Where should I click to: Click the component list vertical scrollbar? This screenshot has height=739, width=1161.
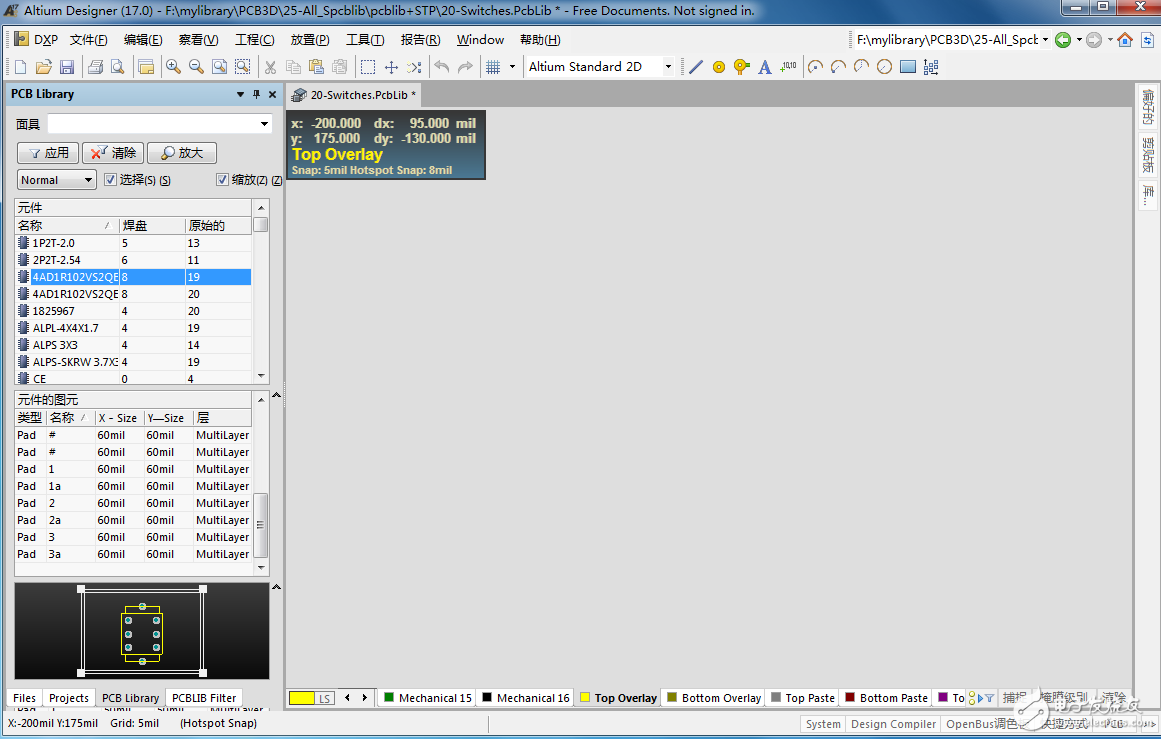click(x=261, y=292)
